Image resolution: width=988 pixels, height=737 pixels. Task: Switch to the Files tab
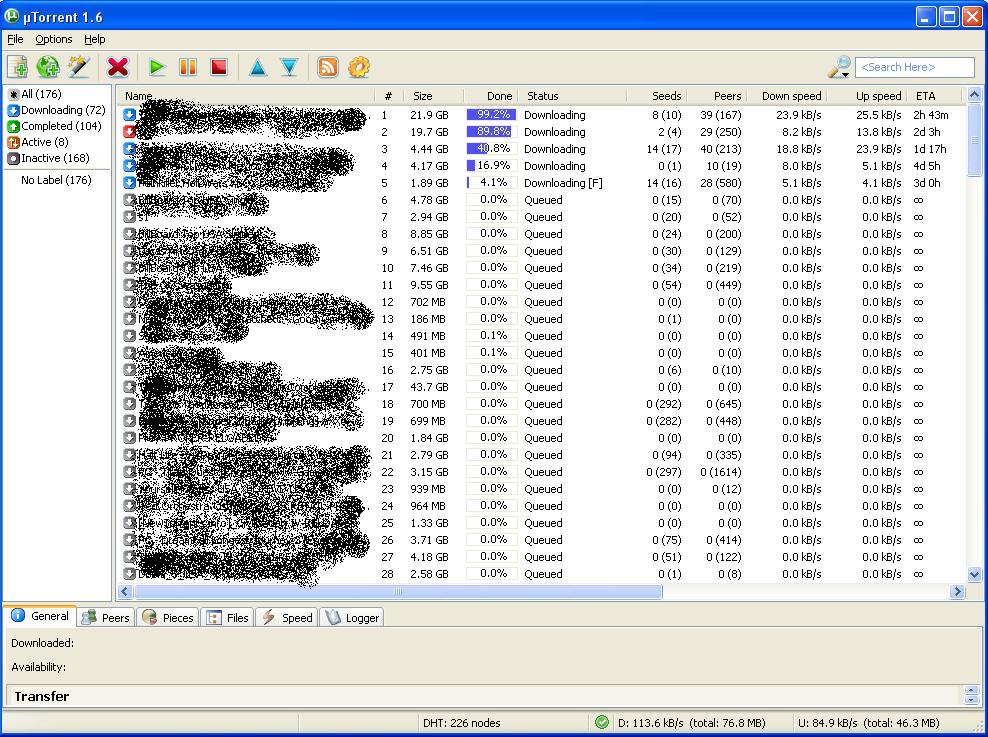227,617
